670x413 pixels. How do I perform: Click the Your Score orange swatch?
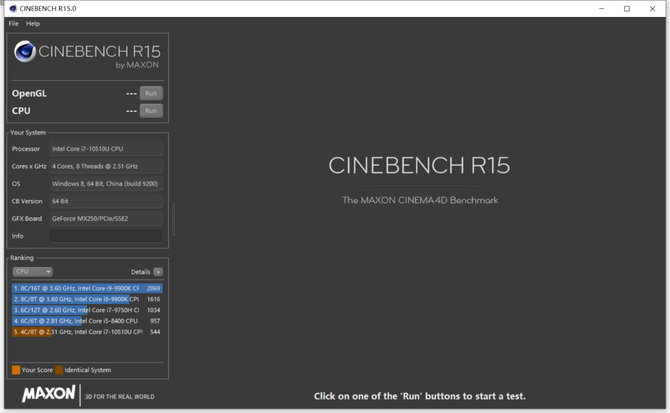point(16,370)
